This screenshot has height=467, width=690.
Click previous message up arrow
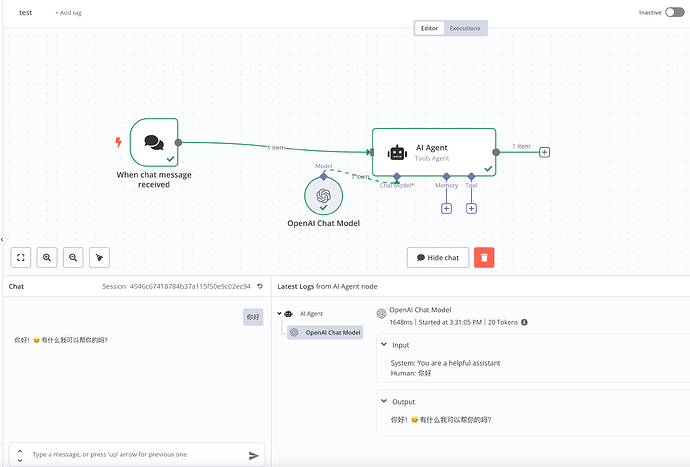point(20,451)
